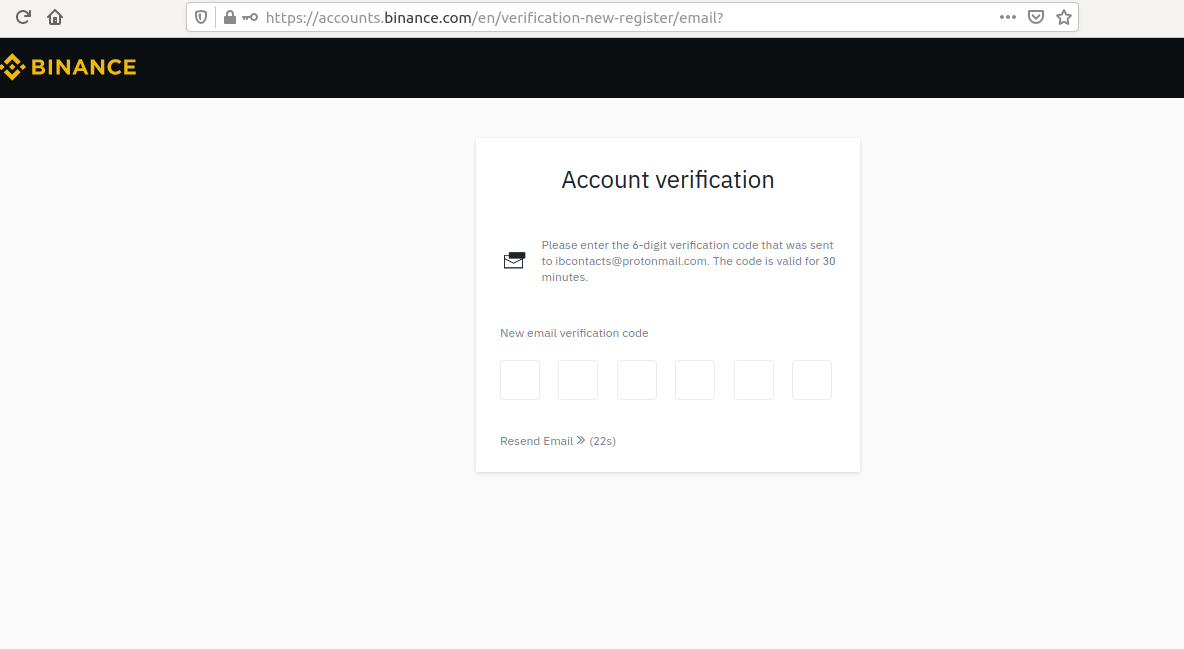
Task: Click the Binance logo
Action: 68,68
